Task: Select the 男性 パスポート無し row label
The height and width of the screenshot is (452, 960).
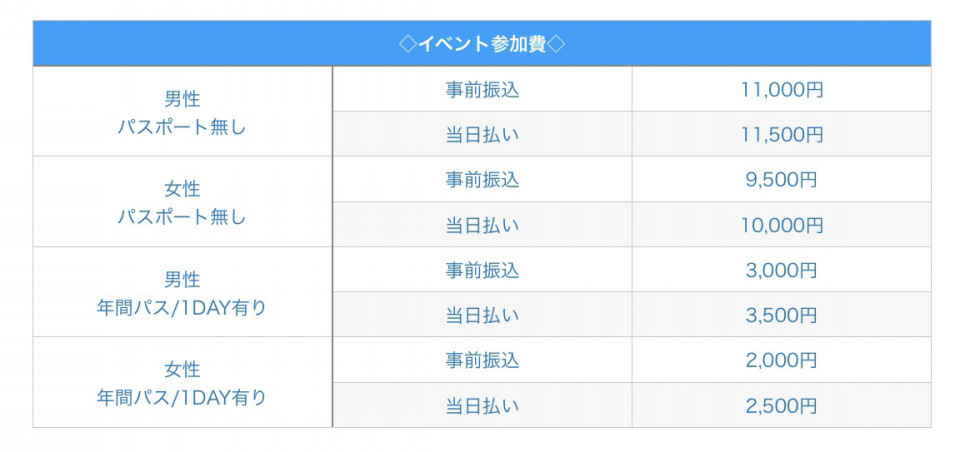Action: point(182,111)
